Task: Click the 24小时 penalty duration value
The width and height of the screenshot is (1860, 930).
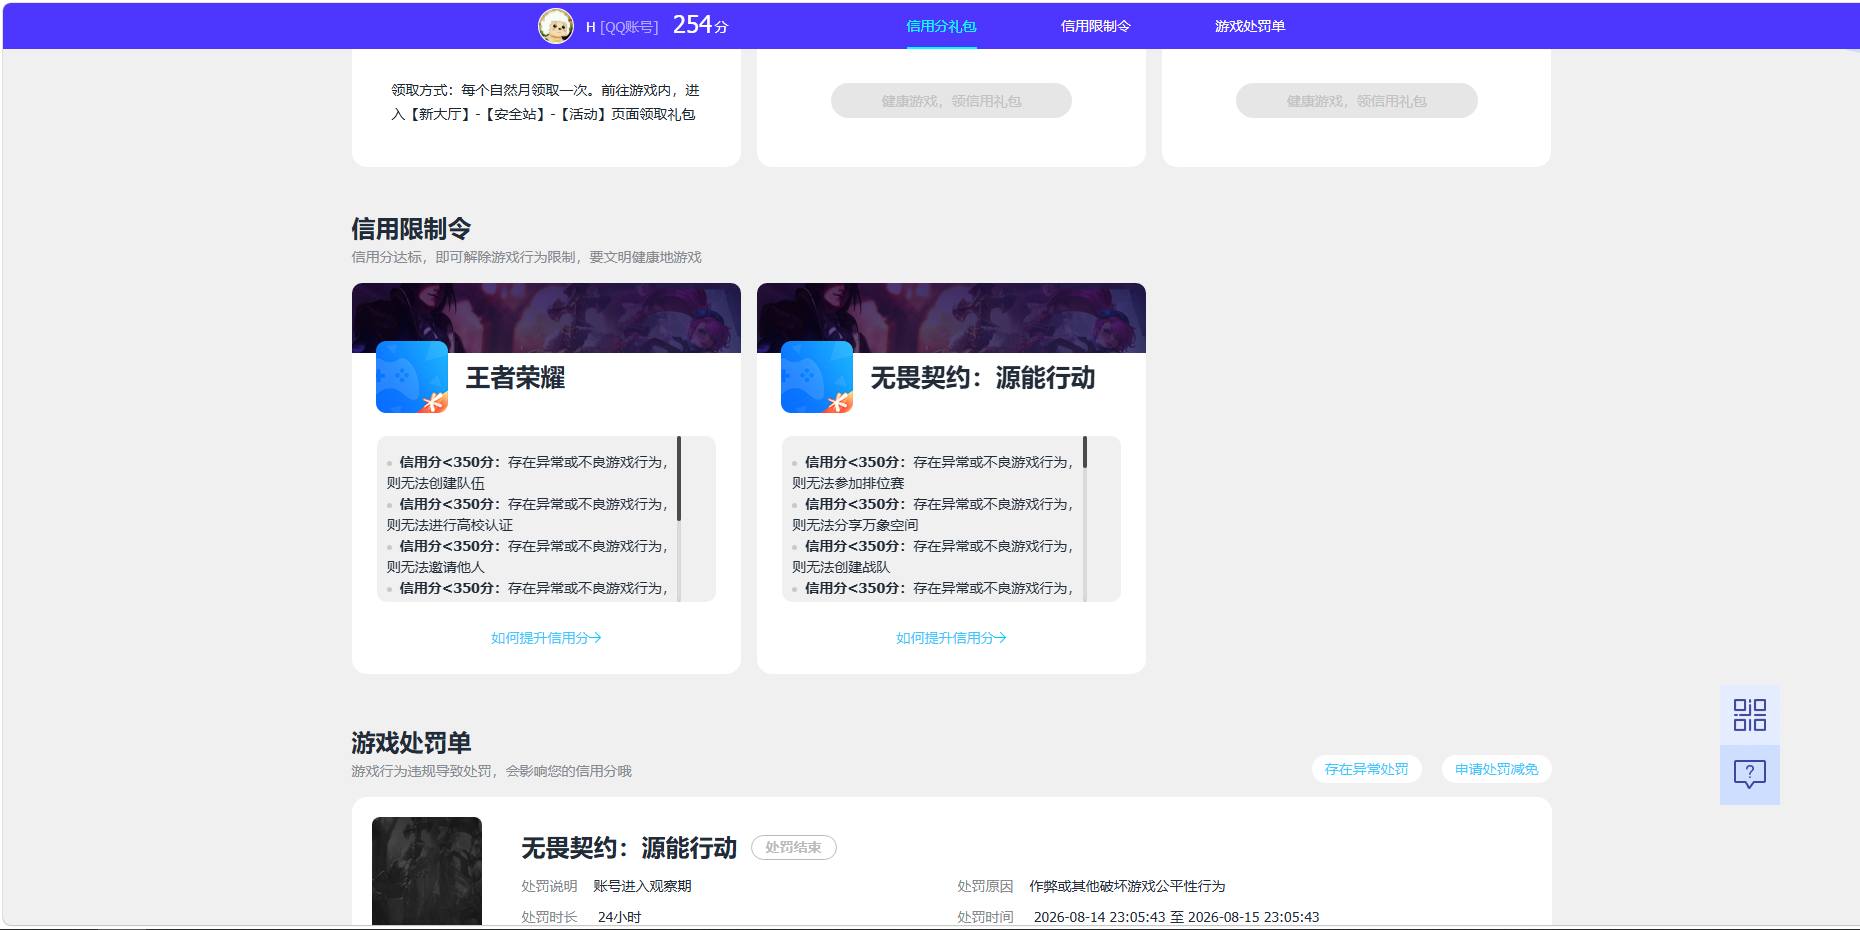Action: (x=619, y=917)
